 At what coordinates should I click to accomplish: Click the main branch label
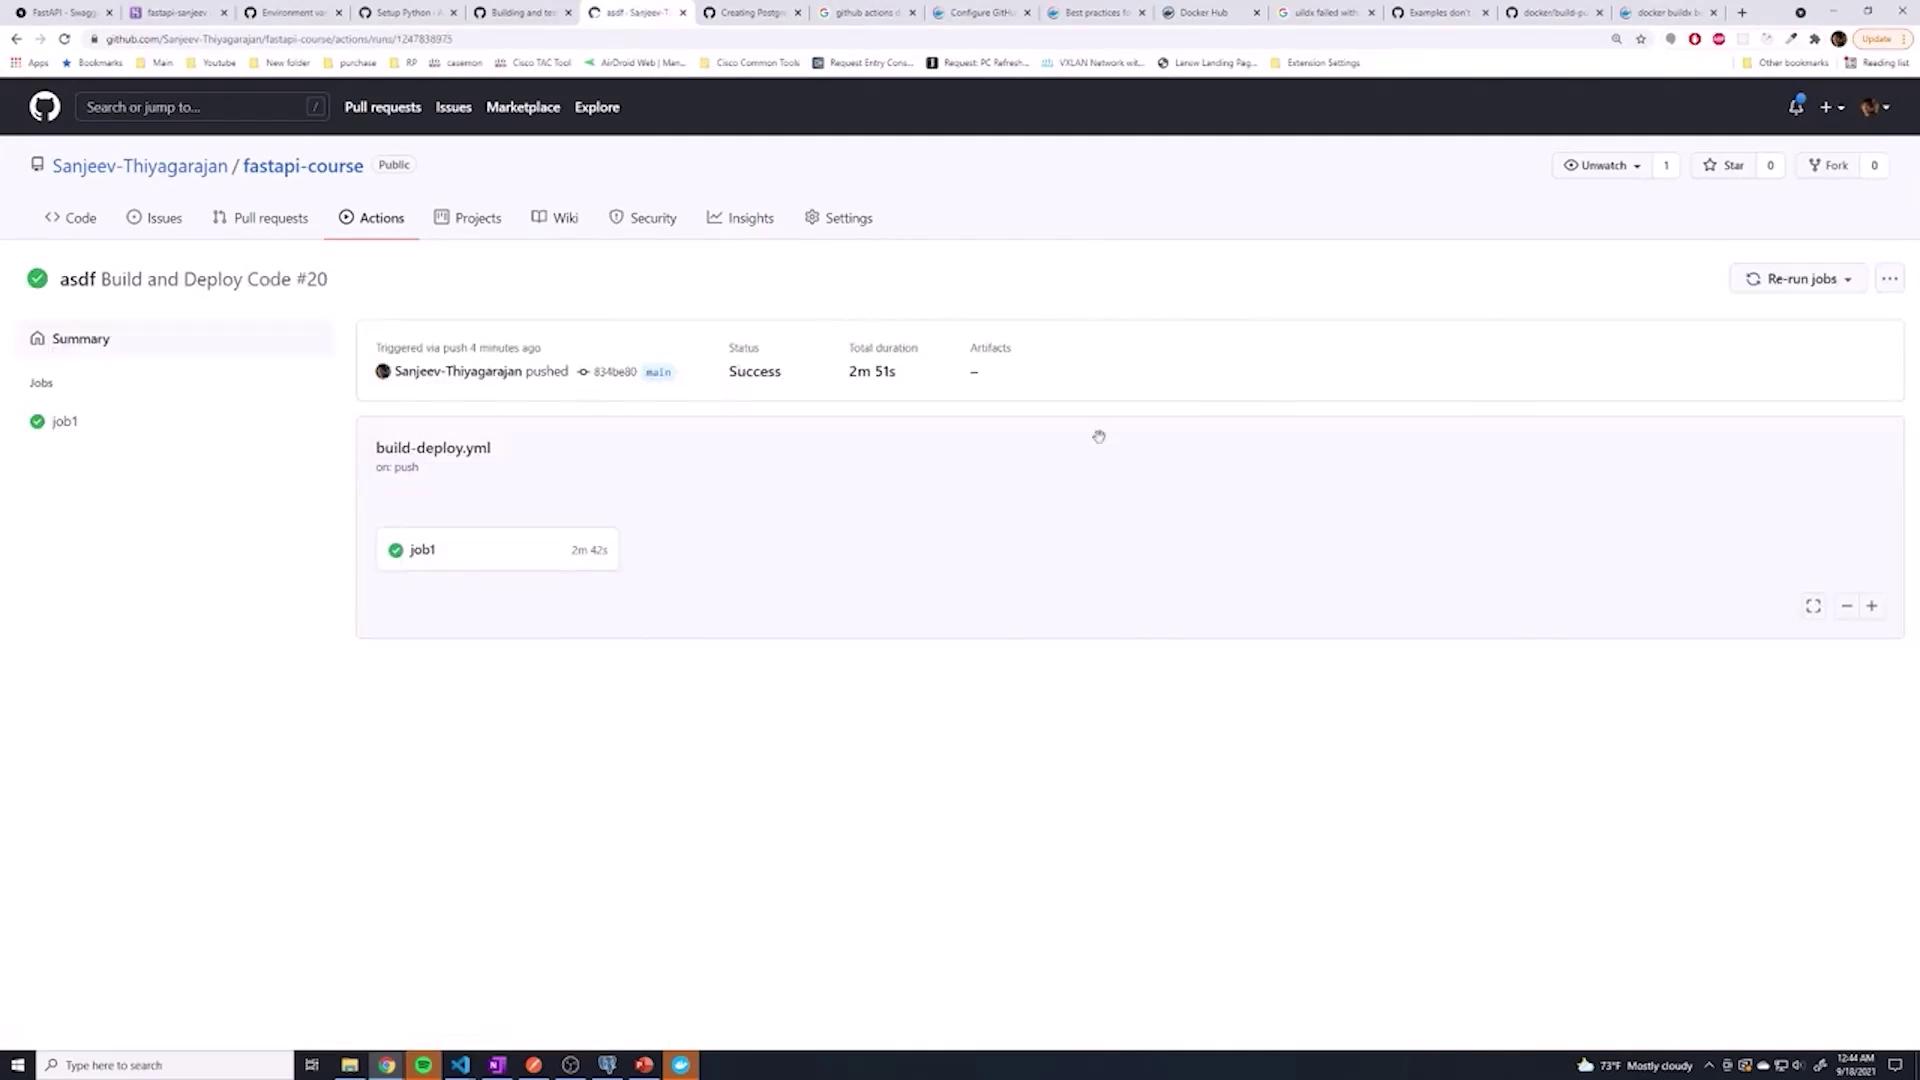coord(658,372)
